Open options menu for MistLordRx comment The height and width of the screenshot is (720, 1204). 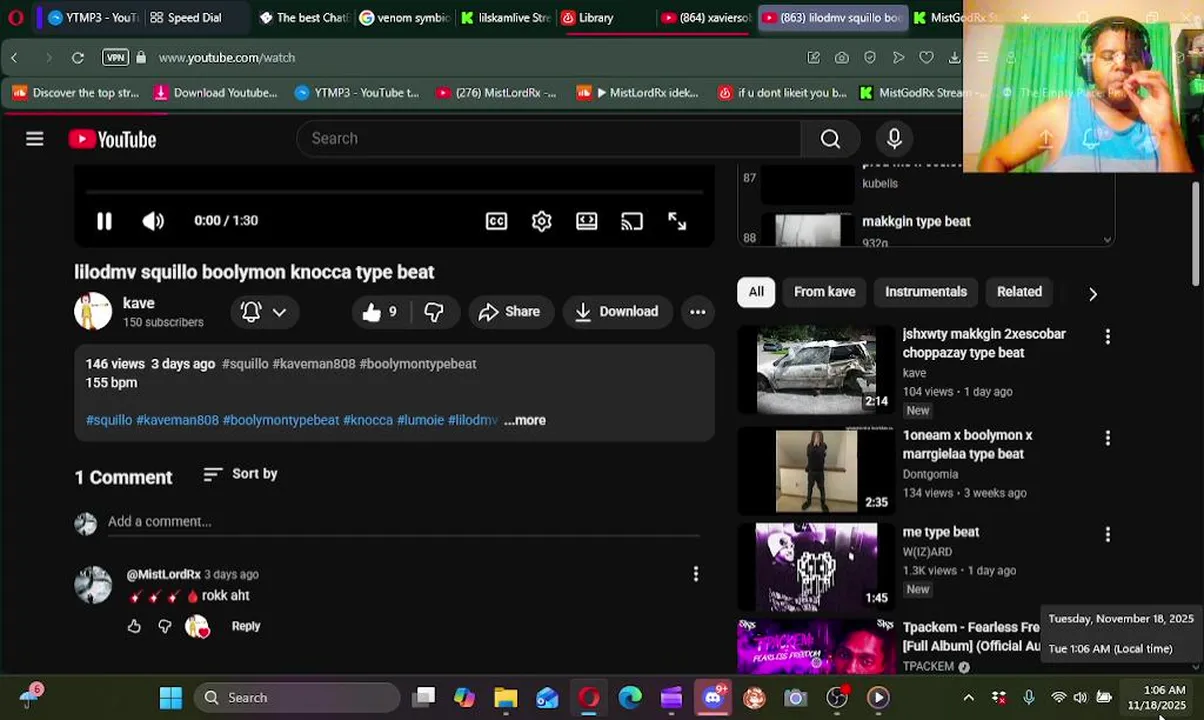(696, 574)
